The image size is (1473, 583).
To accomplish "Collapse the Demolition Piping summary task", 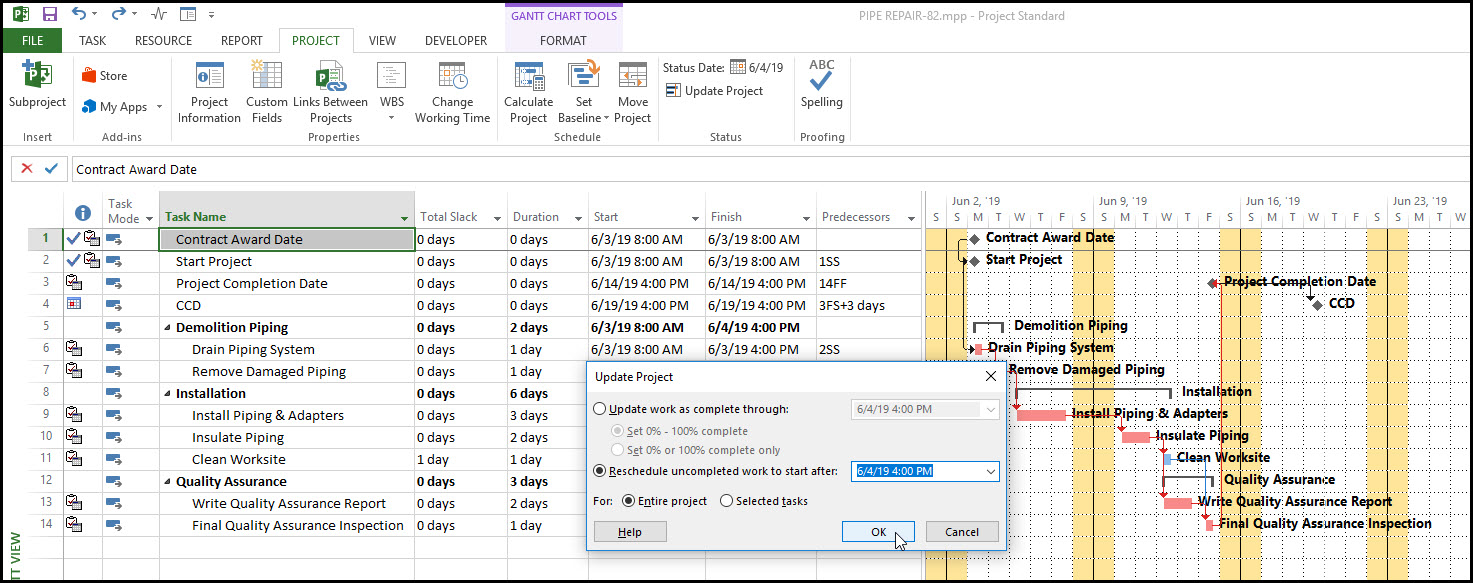I will 167,328.
